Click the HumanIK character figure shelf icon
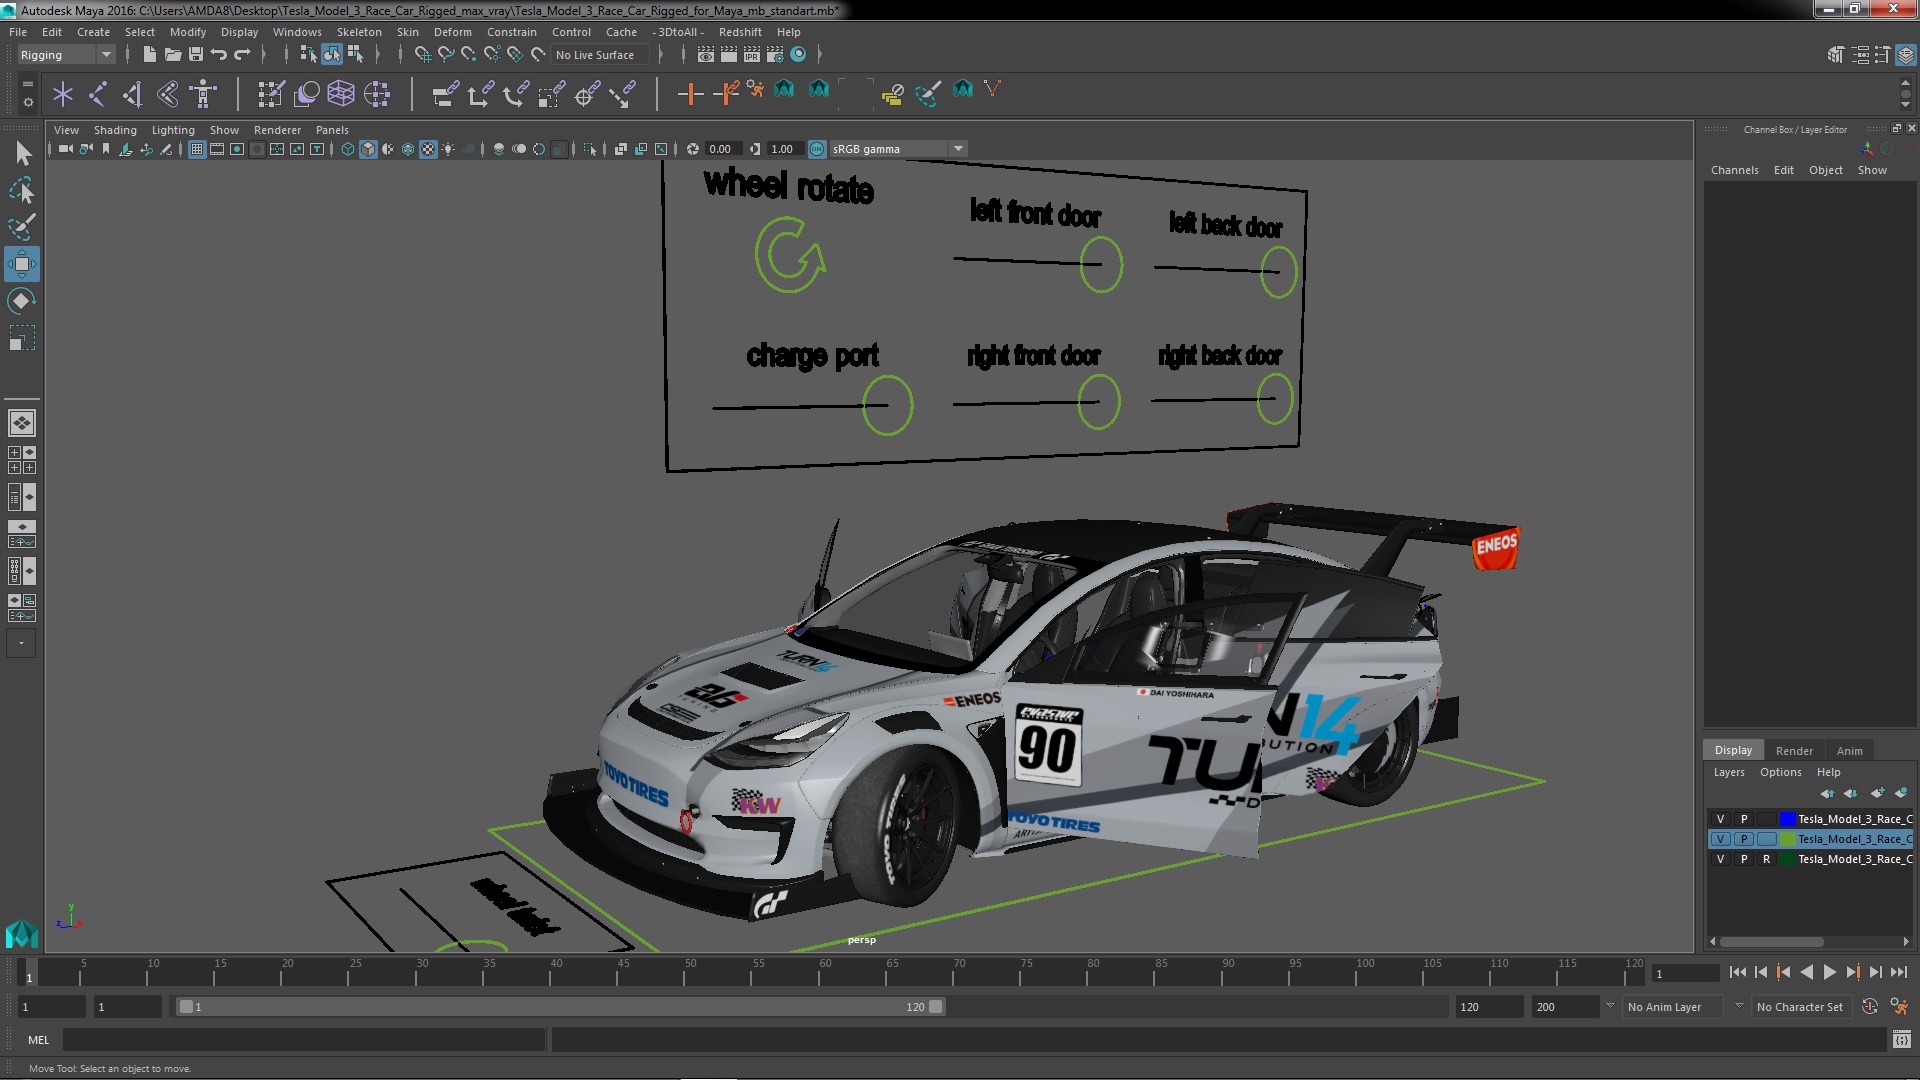 tap(203, 94)
